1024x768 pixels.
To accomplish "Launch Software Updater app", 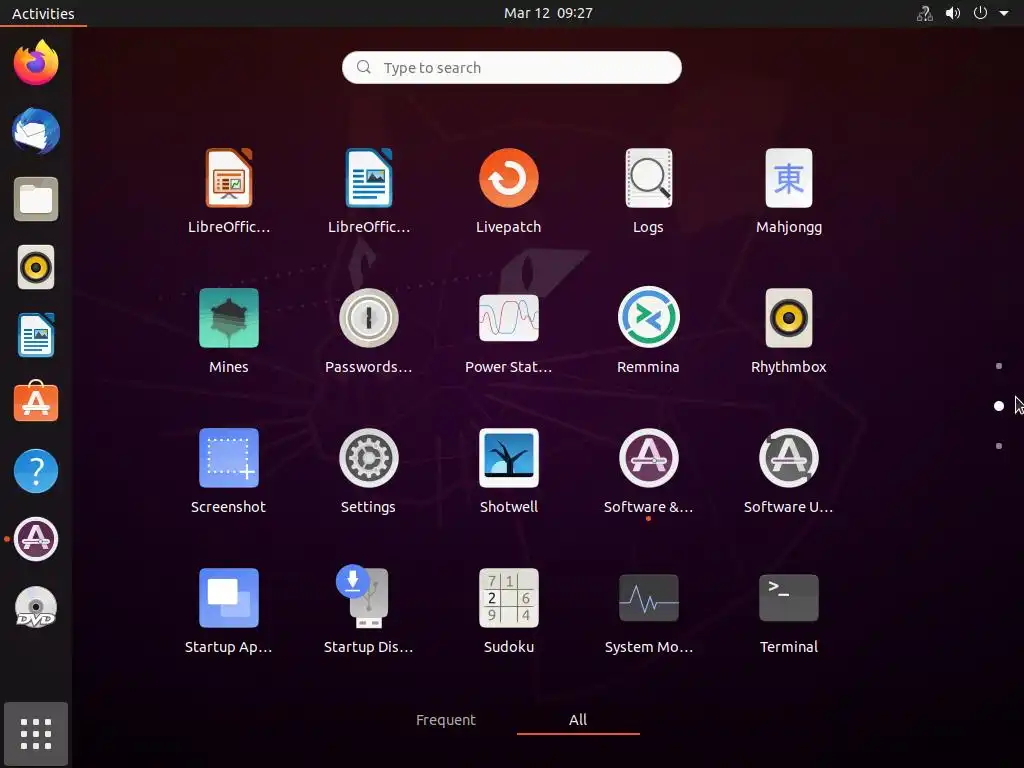I will click(788, 470).
